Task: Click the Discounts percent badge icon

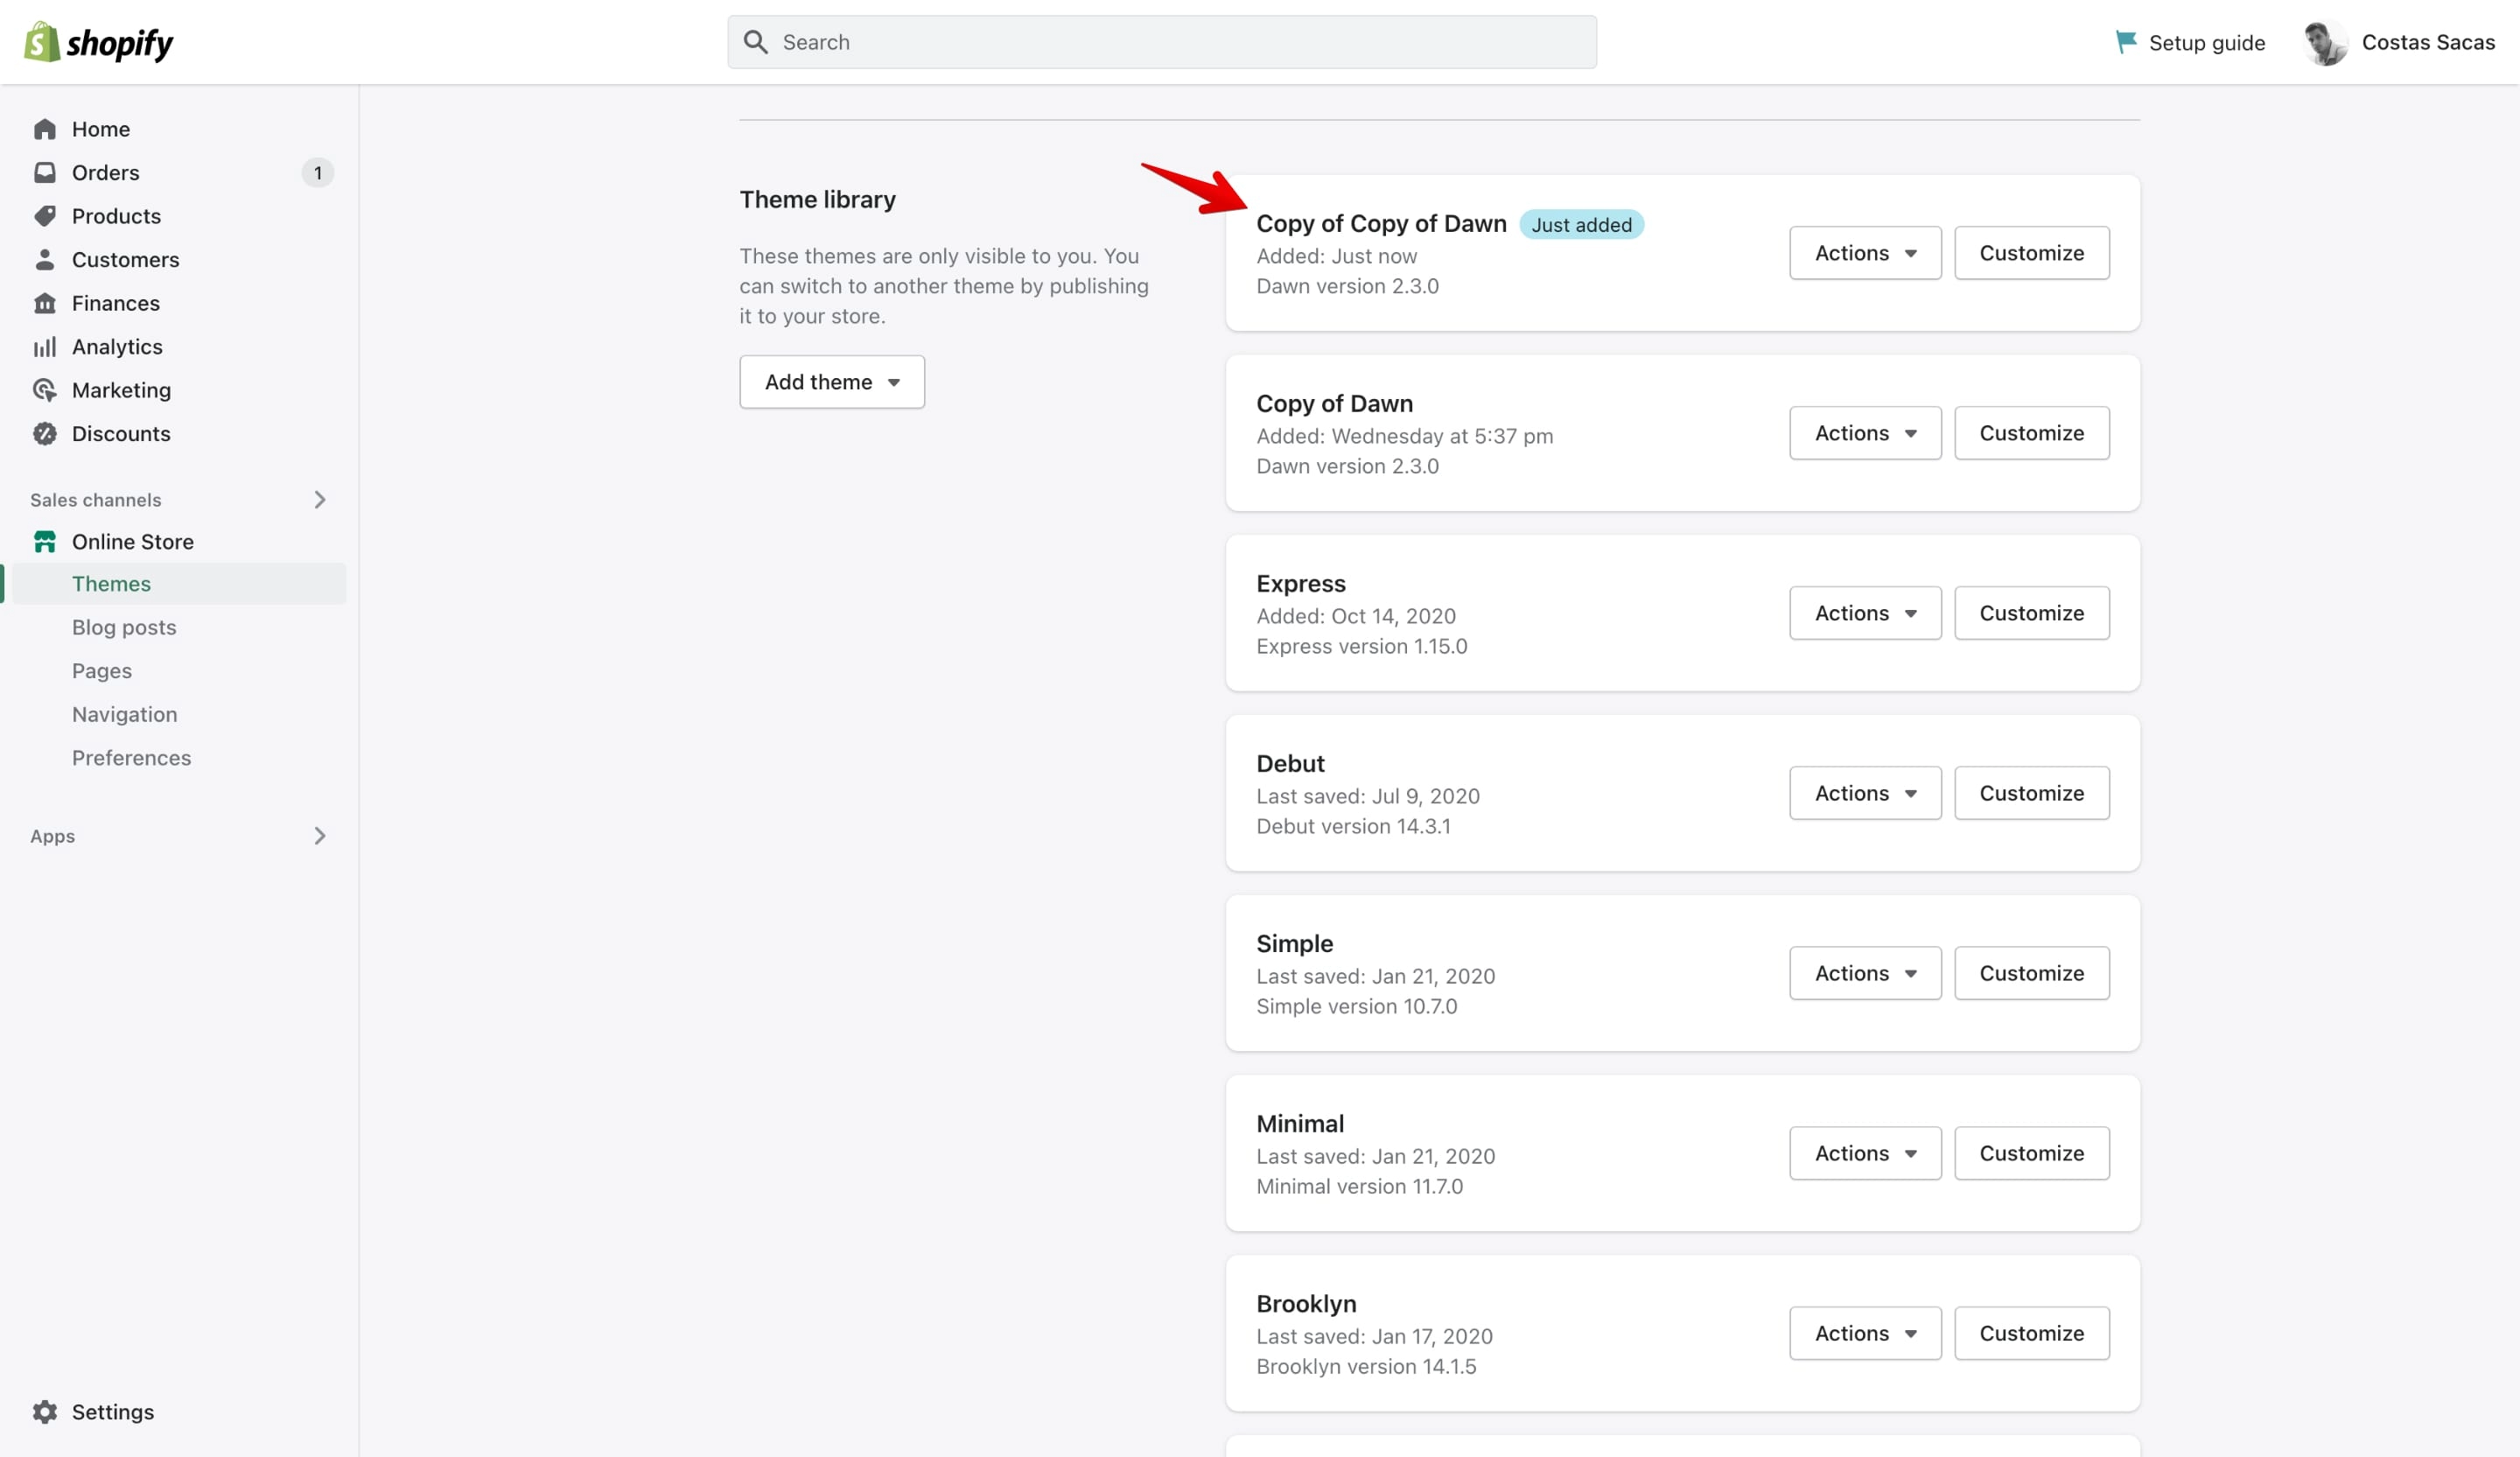Action: (45, 433)
